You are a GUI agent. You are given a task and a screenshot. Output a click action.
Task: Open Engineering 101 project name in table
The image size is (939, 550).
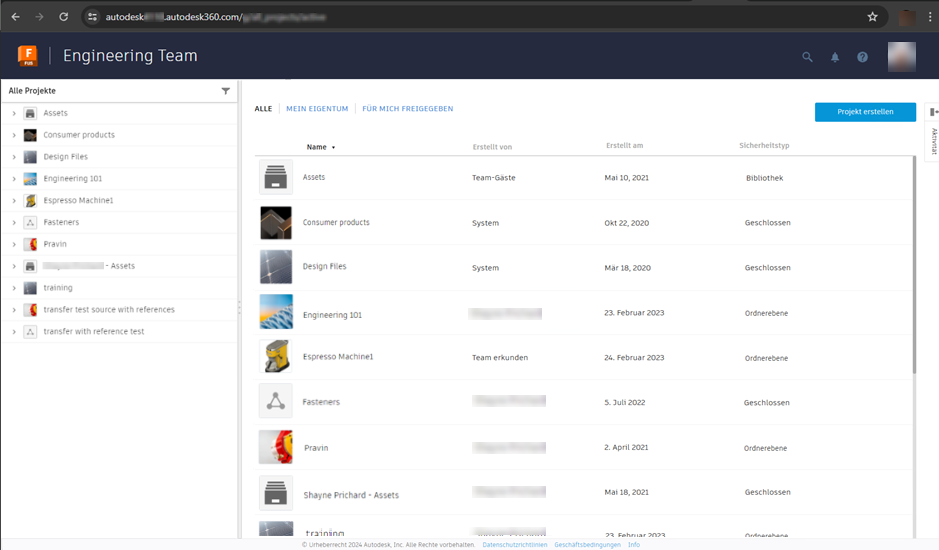(x=332, y=315)
